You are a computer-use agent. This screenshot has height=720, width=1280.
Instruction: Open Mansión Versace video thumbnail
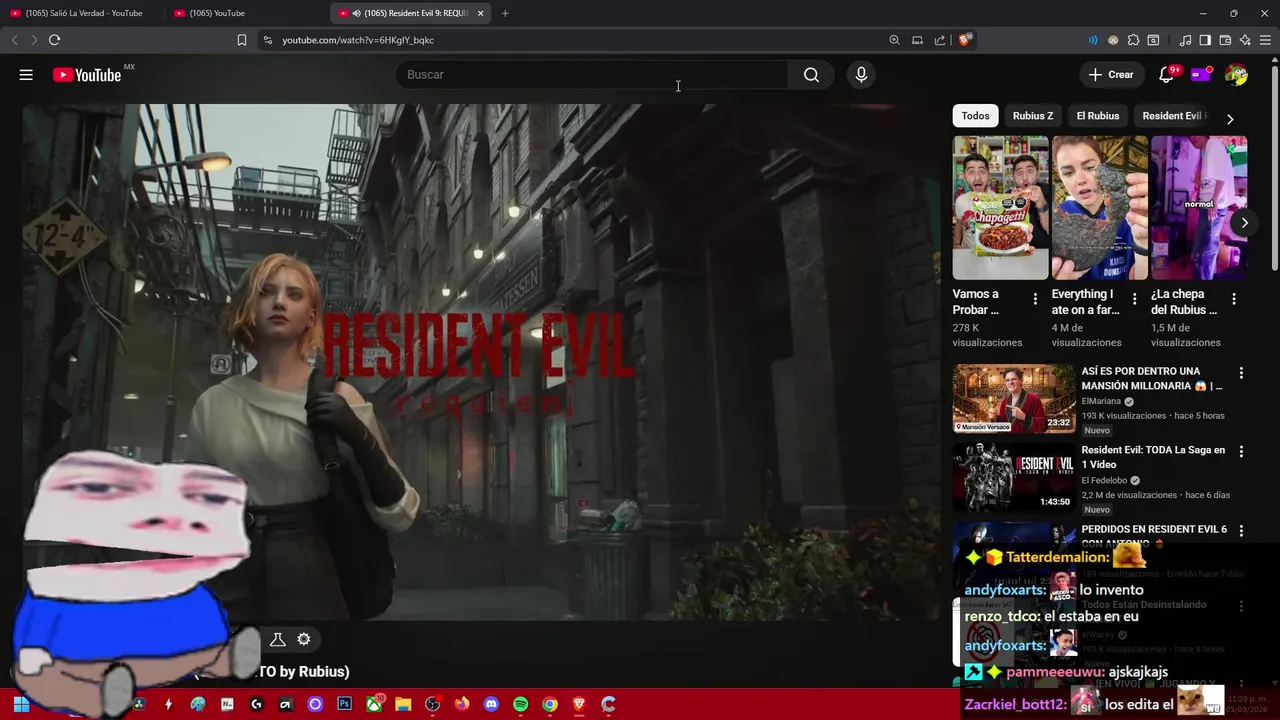(1014, 399)
